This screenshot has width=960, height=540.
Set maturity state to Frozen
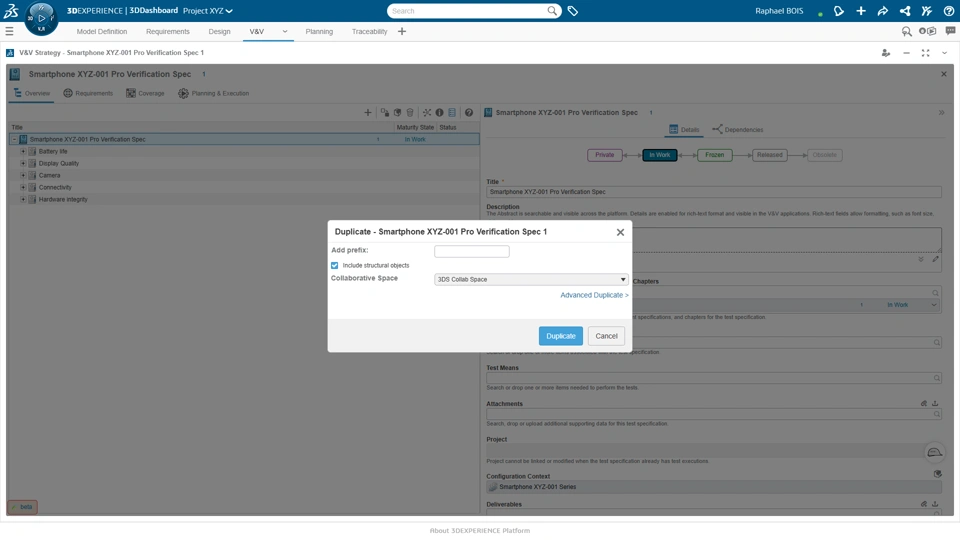coord(714,155)
